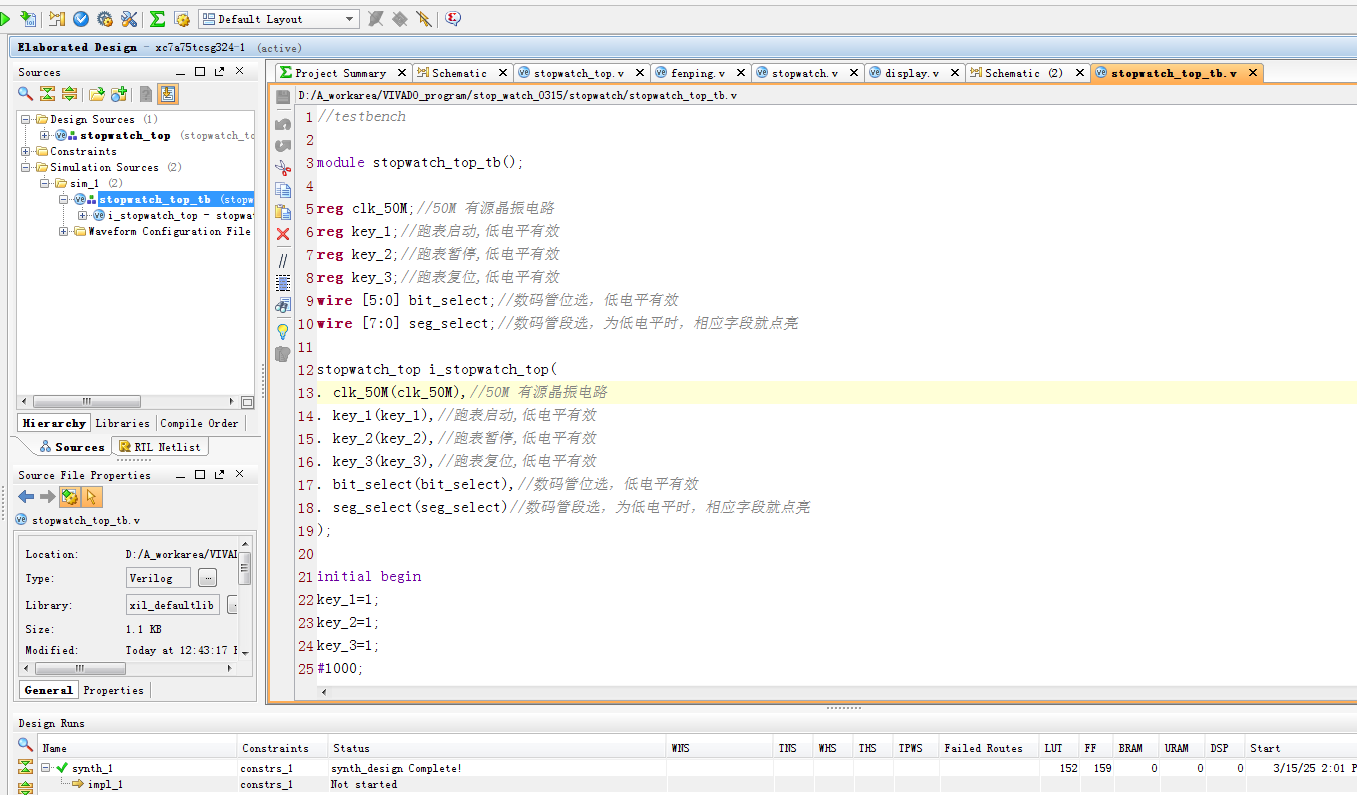Toggle the gear settings icon in Source File Properties
Image resolution: width=1357 pixels, height=795 pixels.
(x=69, y=497)
